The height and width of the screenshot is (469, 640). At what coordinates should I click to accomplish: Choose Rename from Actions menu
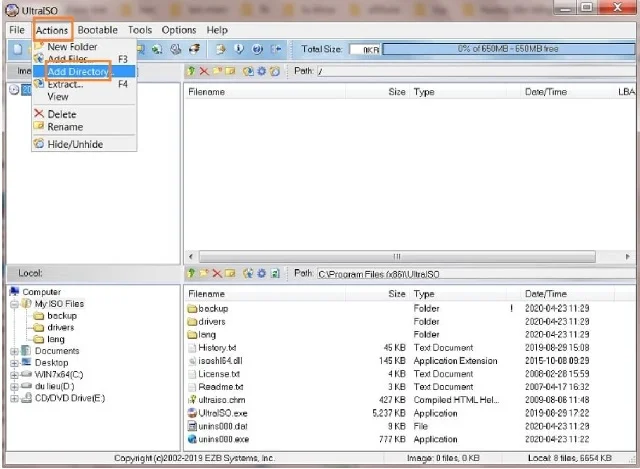tap(84, 127)
